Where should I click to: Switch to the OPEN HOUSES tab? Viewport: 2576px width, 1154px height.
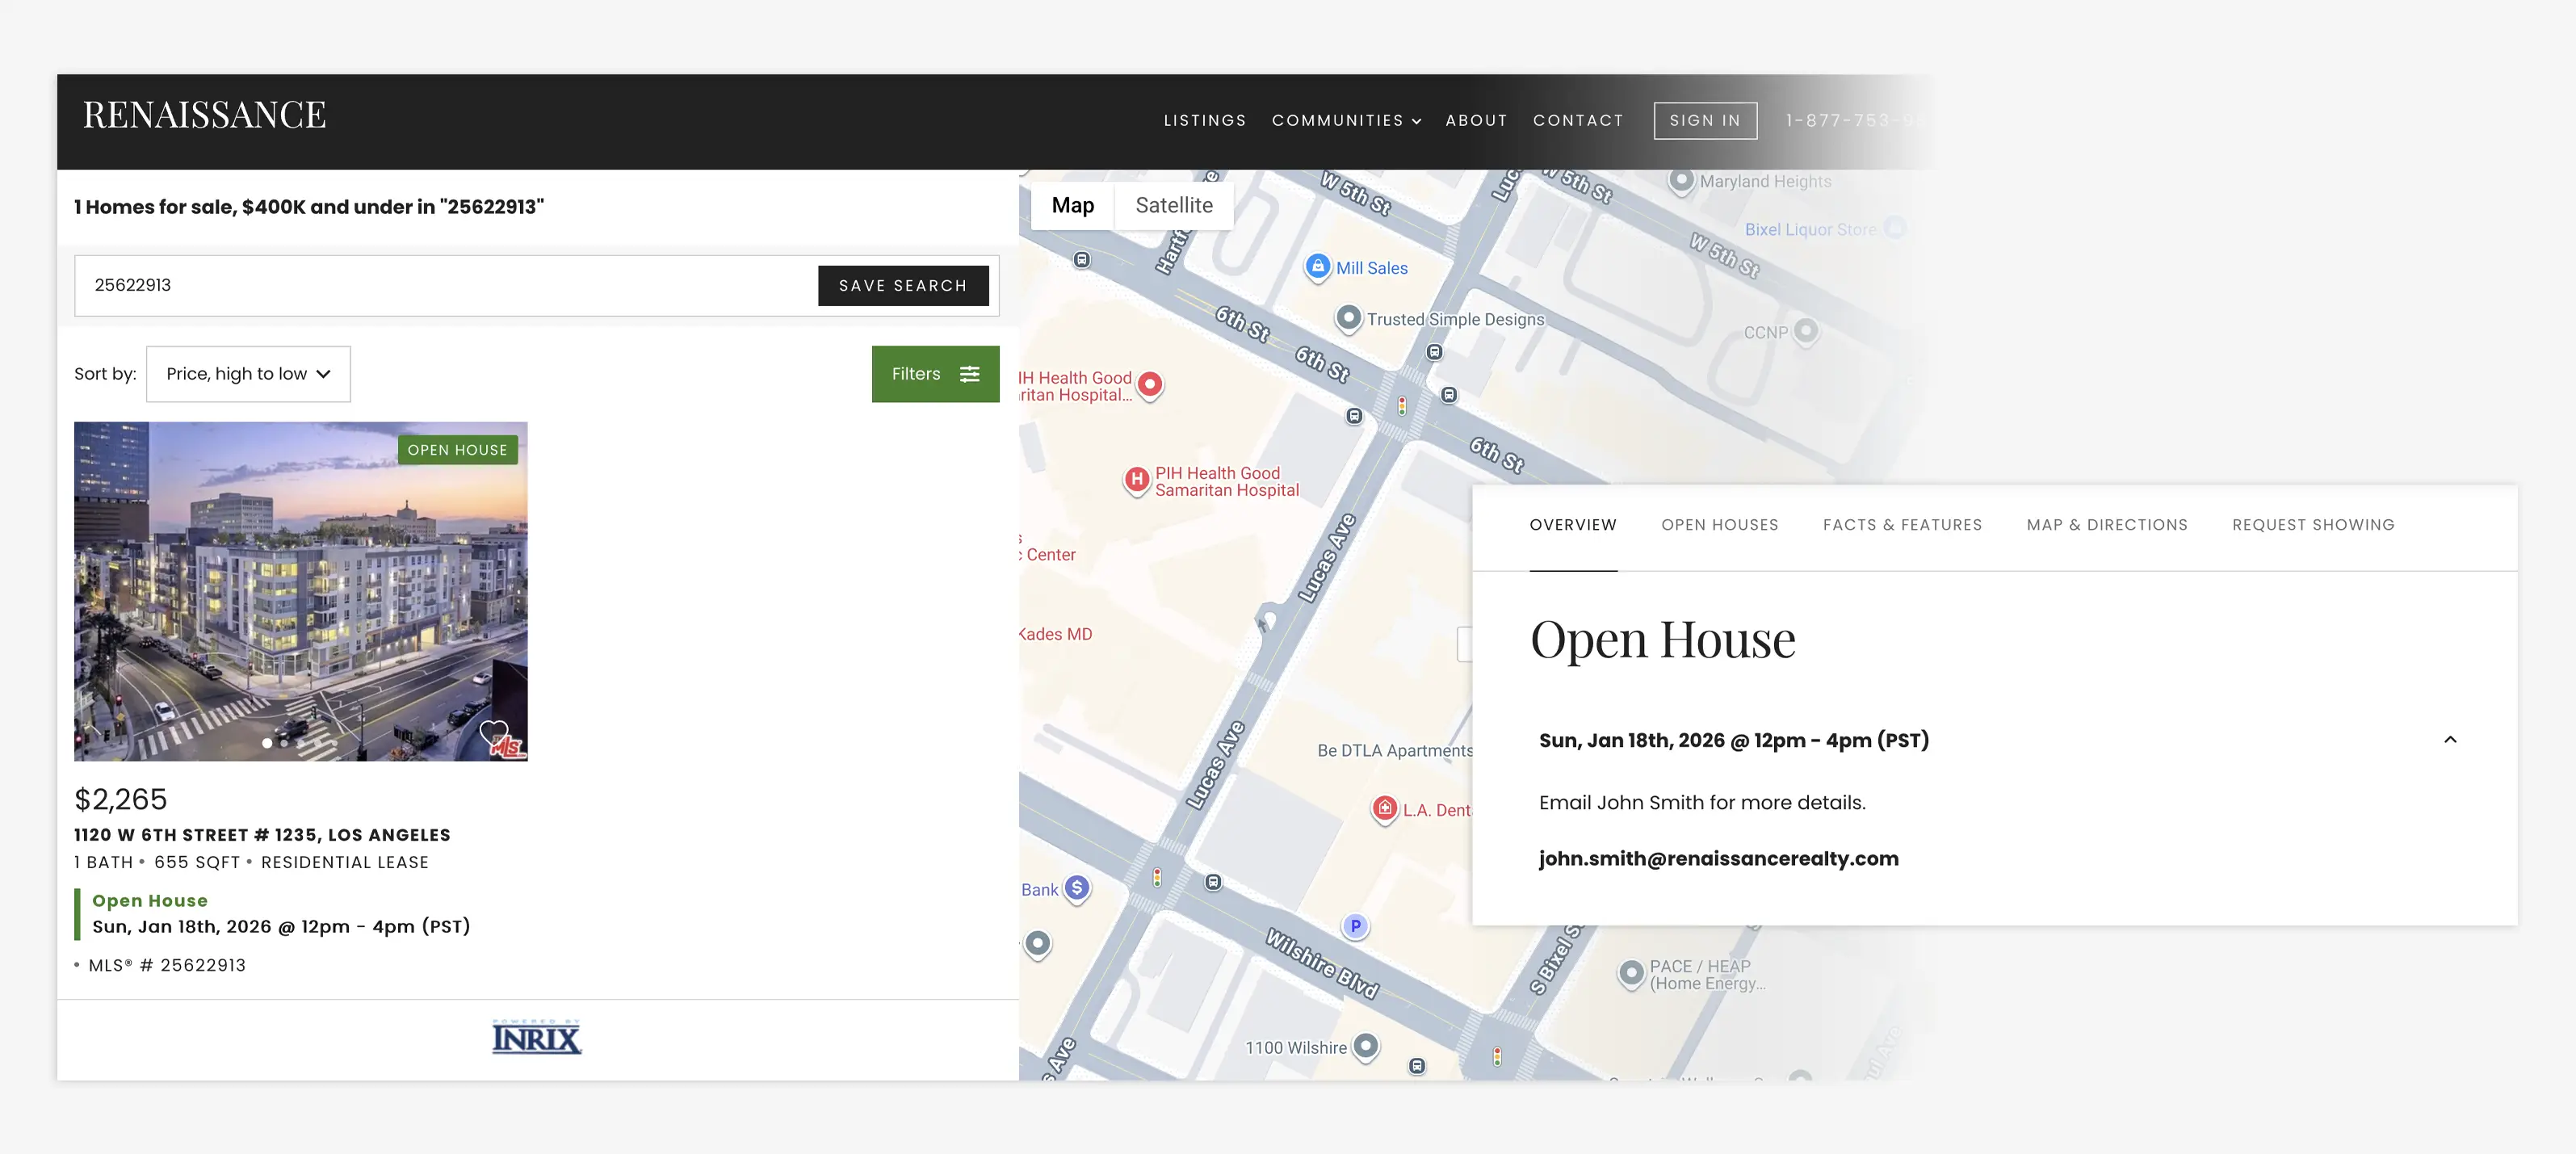pos(1720,524)
